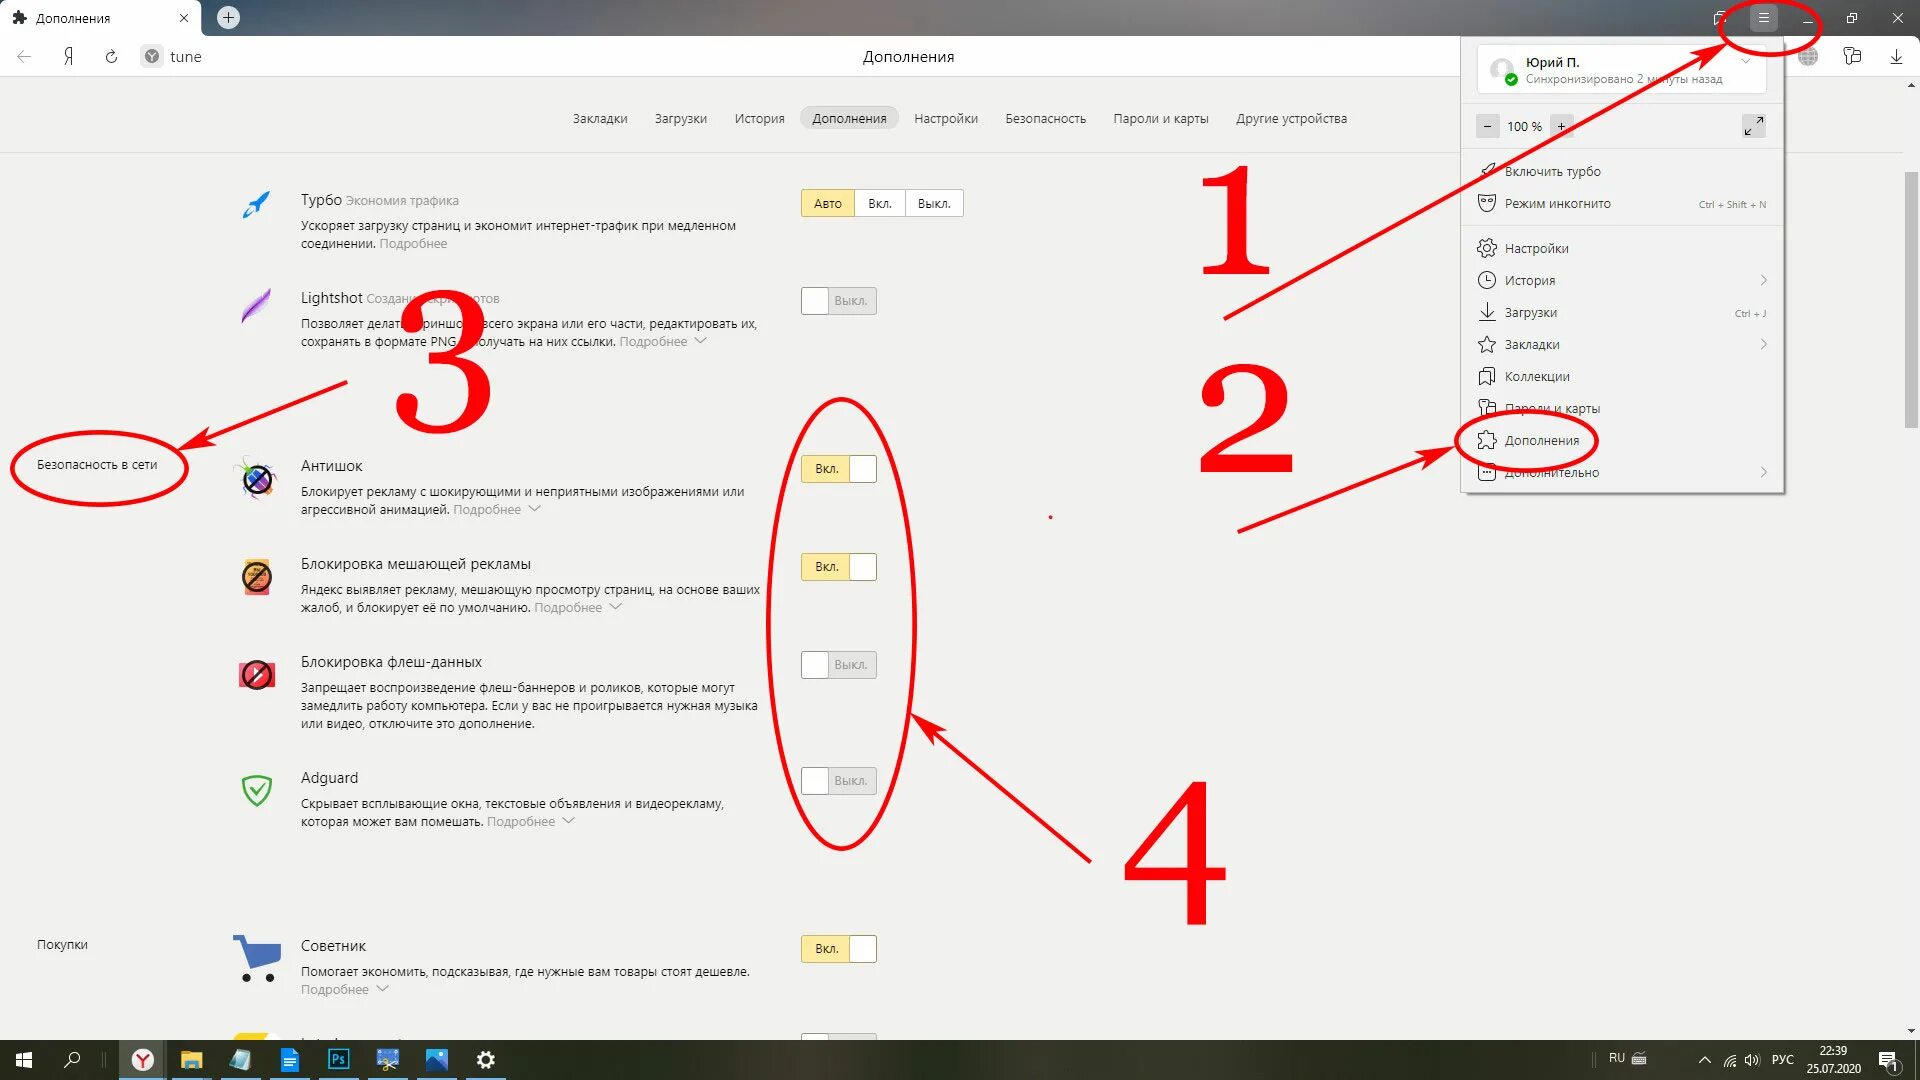Screen dimensions: 1920x1080
Task: Click the Блокировка мешающей рекламы icon
Action: [x=257, y=577]
